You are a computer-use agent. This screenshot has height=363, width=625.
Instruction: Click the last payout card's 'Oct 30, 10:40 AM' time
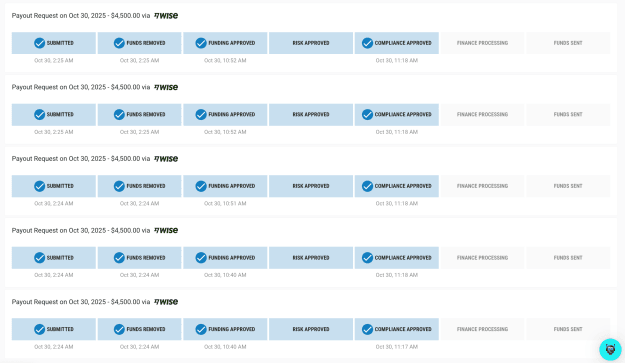click(225, 347)
